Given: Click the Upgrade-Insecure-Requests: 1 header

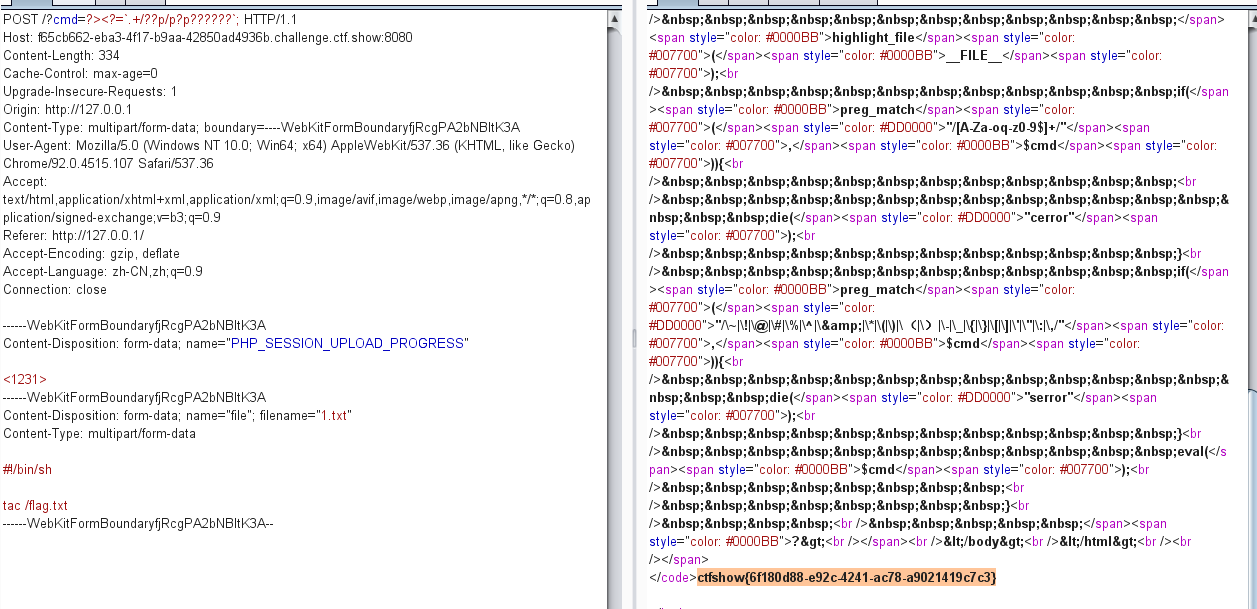Looking at the screenshot, I should pos(90,91).
